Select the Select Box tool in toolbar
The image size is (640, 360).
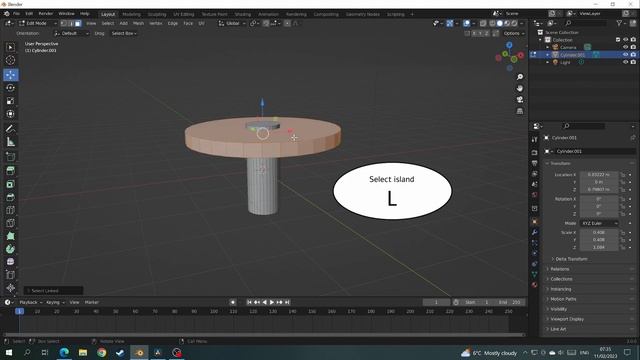[11, 47]
